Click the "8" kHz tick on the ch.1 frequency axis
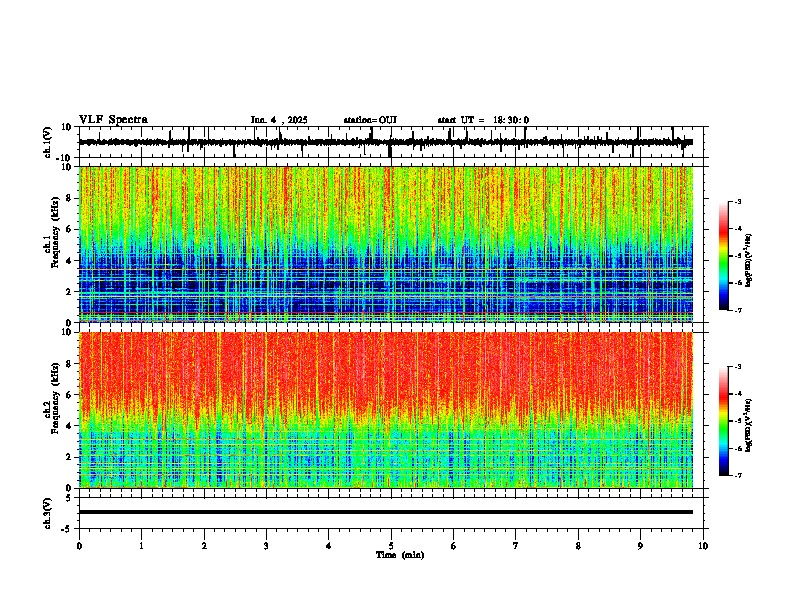The width and height of the screenshot is (792, 612). click(x=70, y=198)
